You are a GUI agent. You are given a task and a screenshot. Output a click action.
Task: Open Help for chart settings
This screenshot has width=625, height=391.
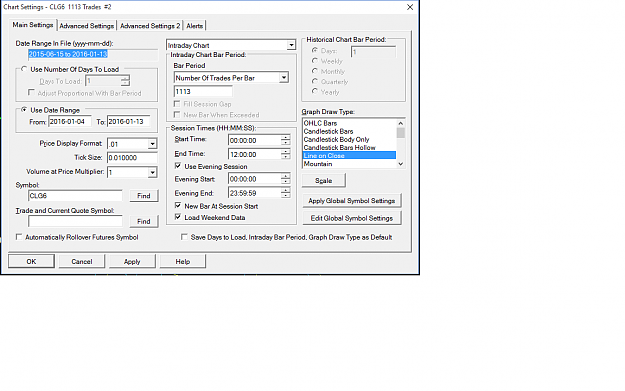183,261
